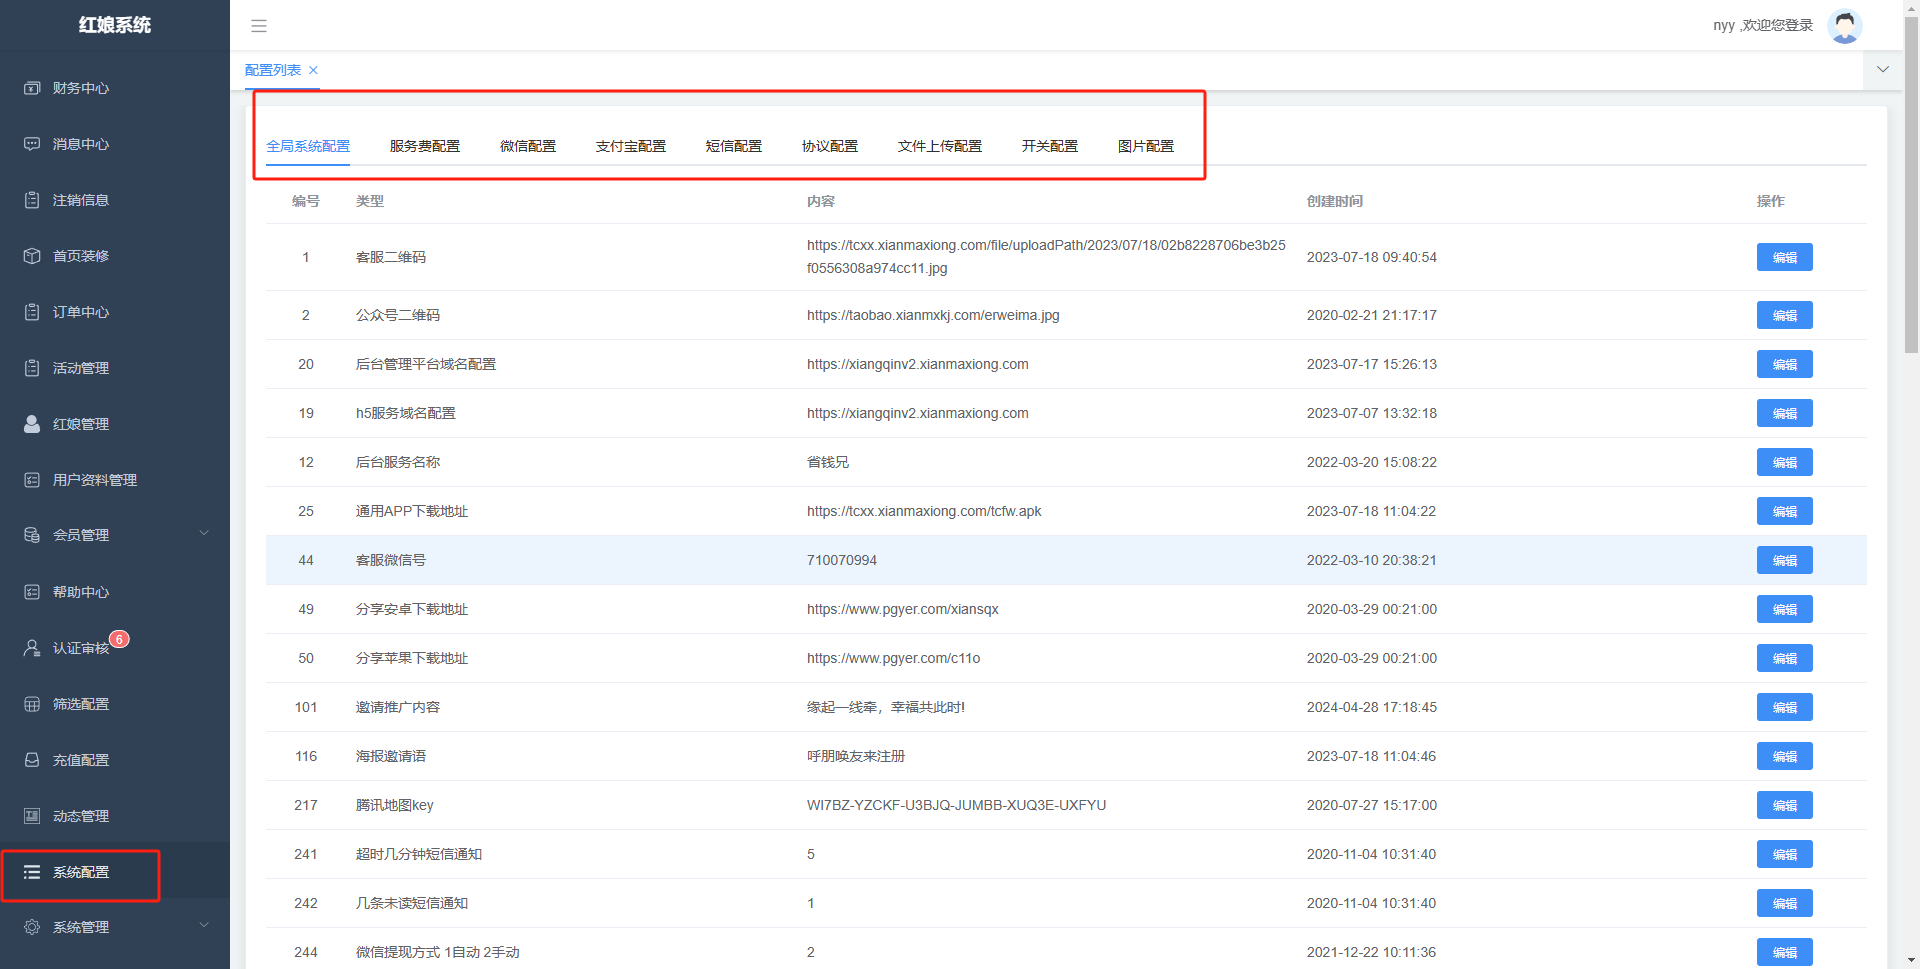Open 财务中心 from the sidebar icon
This screenshot has height=969, width=1920.
coord(32,88)
